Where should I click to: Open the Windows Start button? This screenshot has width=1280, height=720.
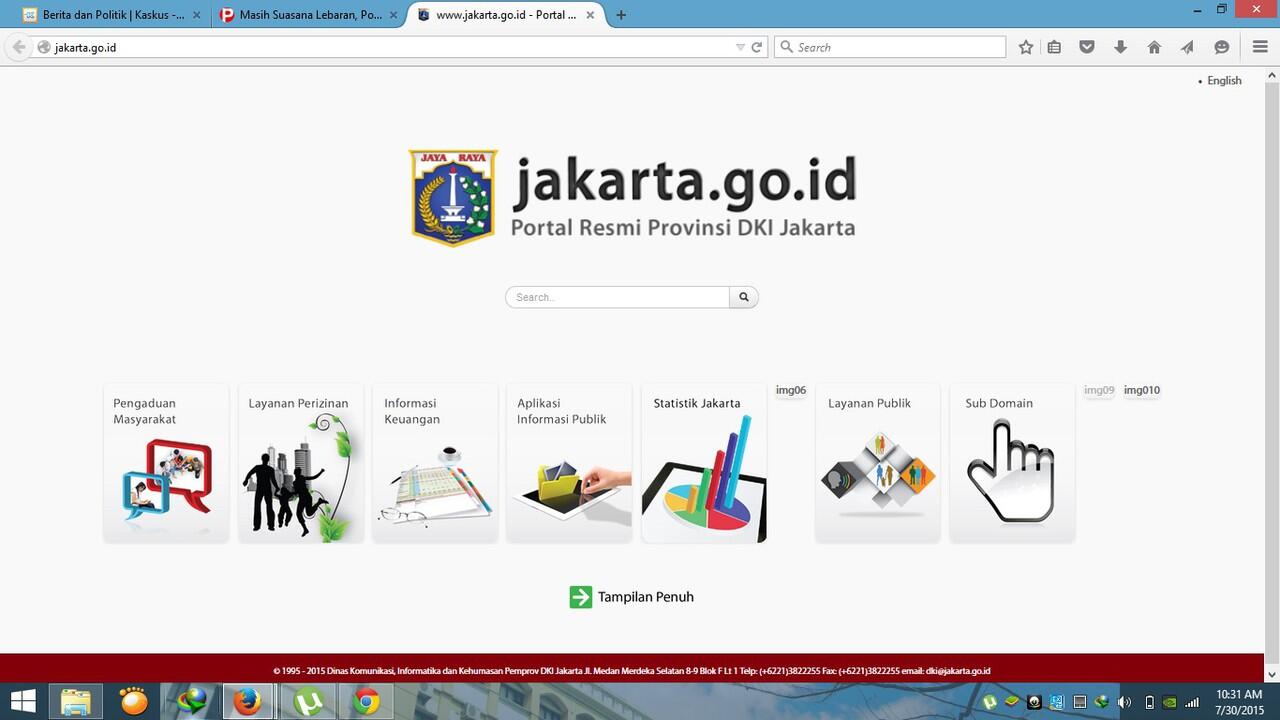pos(23,702)
